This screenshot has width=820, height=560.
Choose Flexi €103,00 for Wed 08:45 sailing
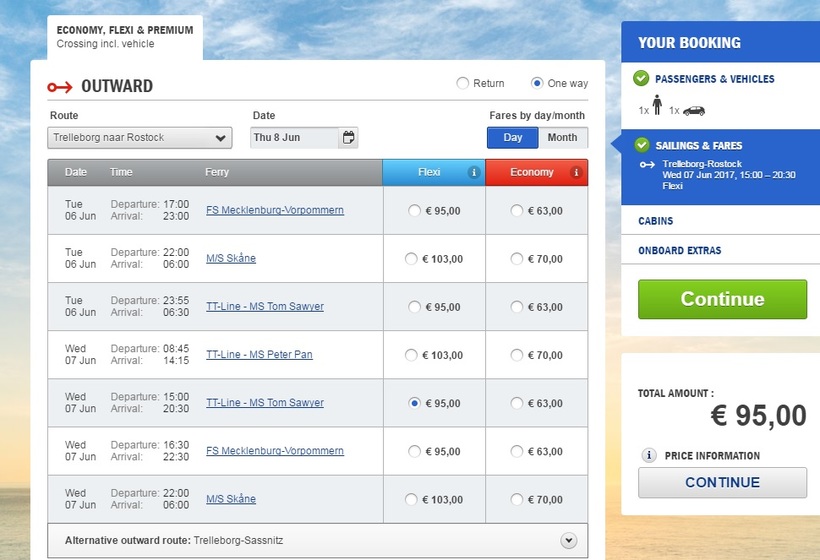click(x=411, y=355)
